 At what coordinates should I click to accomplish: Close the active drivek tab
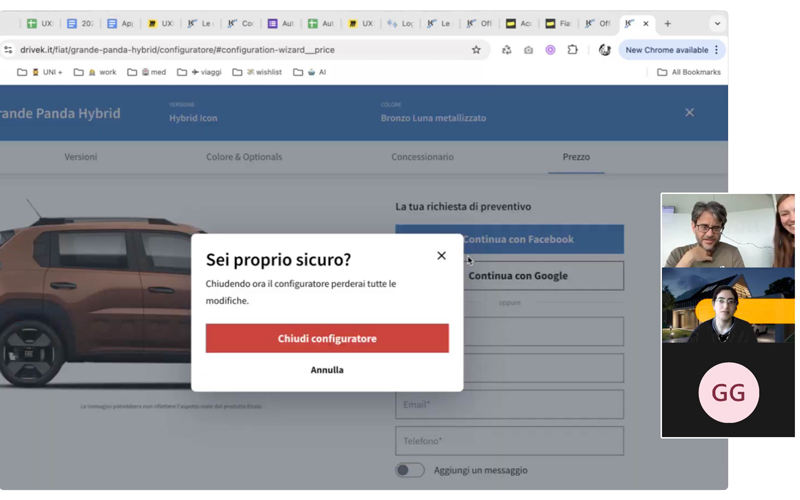click(x=646, y=23)
